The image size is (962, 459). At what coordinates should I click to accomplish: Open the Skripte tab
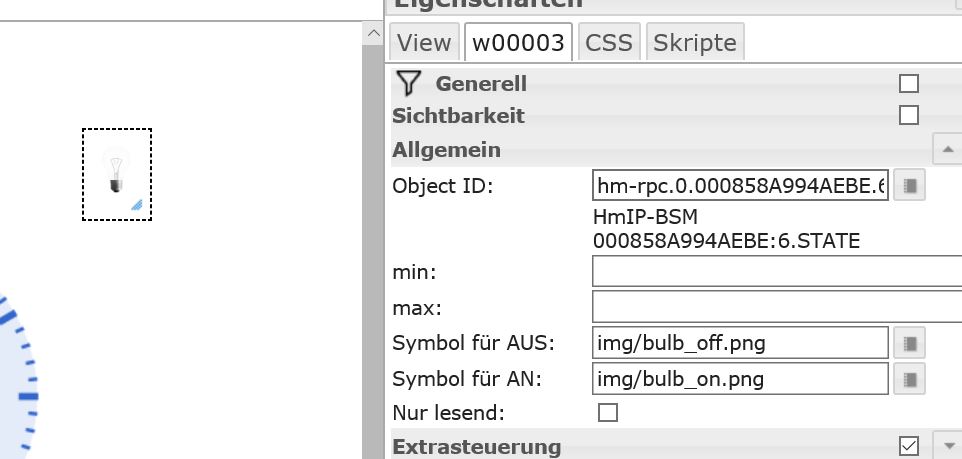click(x=694, y=43)
